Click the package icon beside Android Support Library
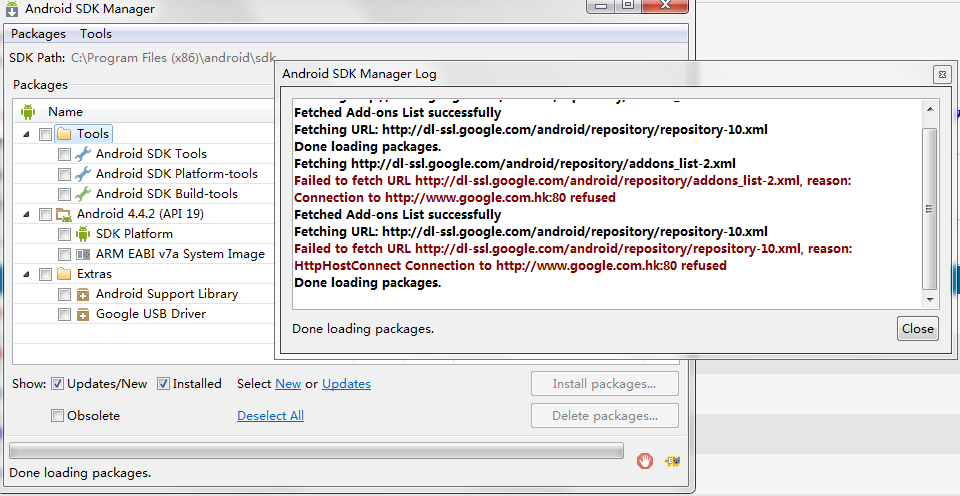The image size is (960, 496). (x=83, y=295)
